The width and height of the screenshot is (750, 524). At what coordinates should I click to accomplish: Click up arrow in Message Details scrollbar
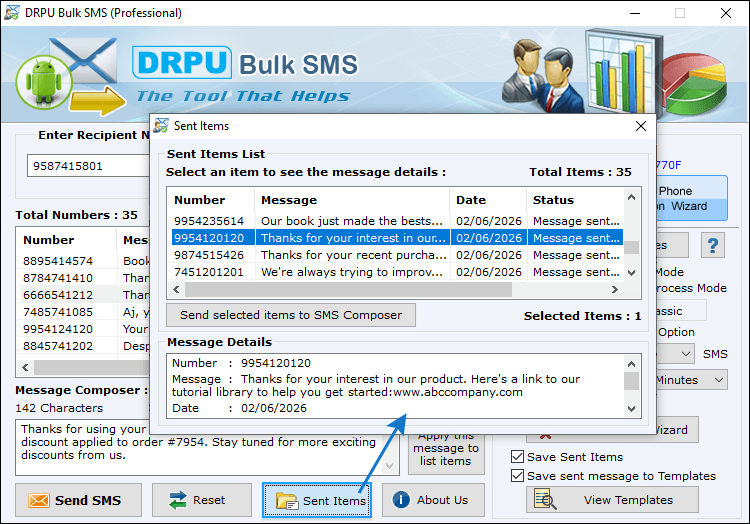tap(631, 364)
